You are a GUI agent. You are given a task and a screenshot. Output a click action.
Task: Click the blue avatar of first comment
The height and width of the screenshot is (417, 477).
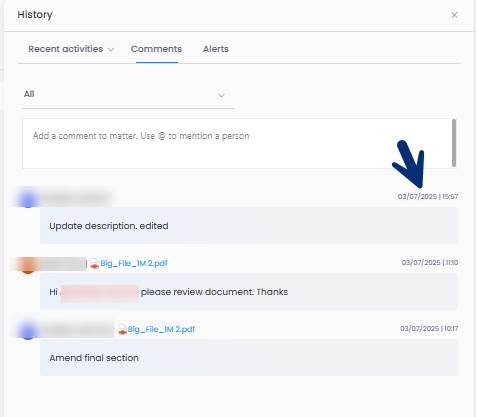click(28, 199)
